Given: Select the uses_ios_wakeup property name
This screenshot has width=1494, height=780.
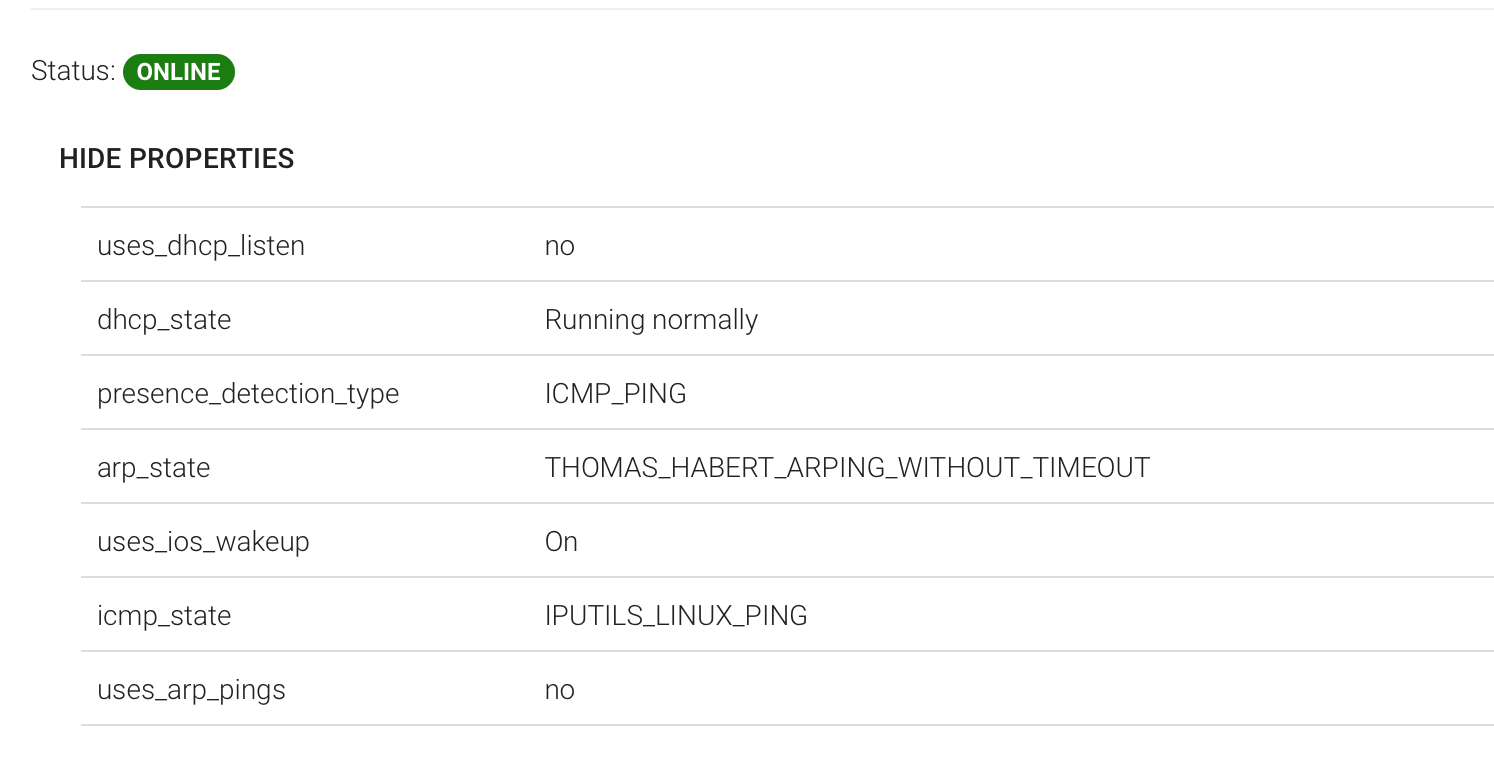Looking at the screenshot, I should (203, 542).
